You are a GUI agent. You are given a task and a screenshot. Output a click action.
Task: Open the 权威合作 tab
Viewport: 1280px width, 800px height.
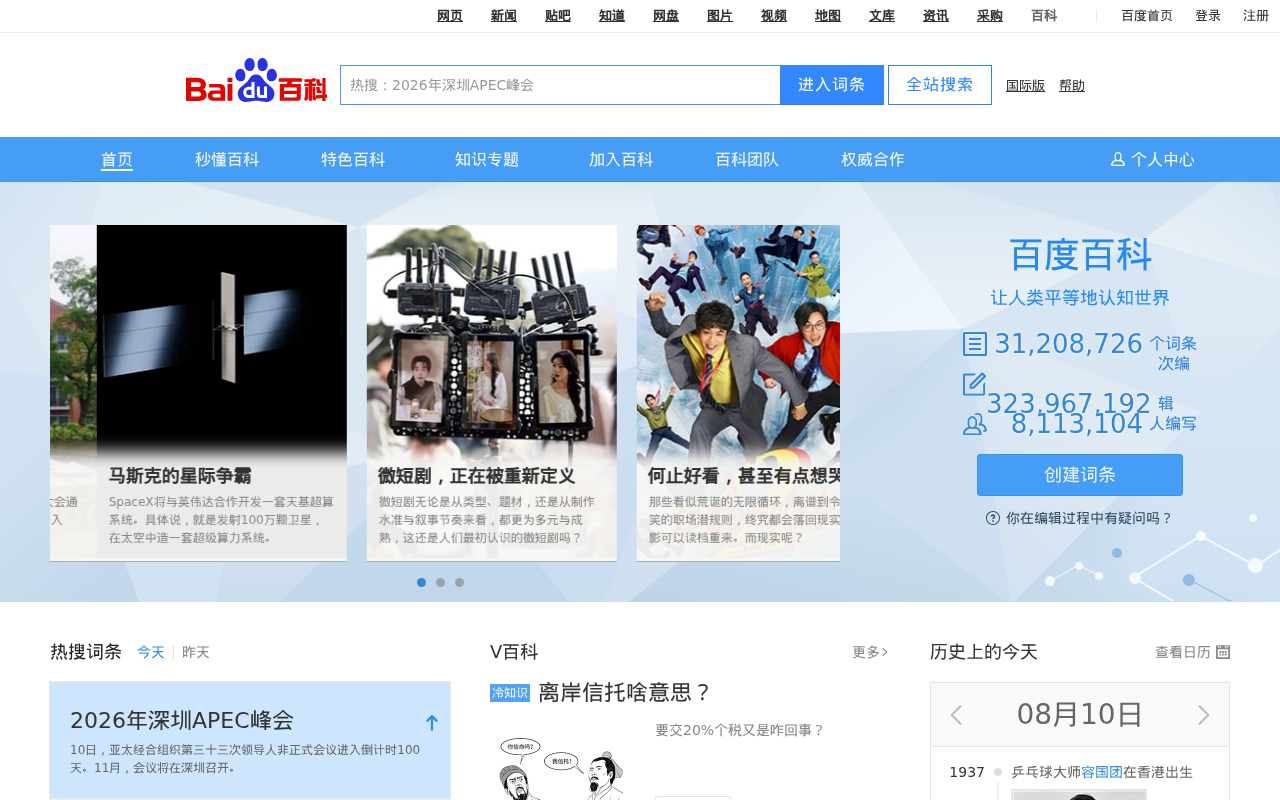pyautogui.click(x=873, y=160)
